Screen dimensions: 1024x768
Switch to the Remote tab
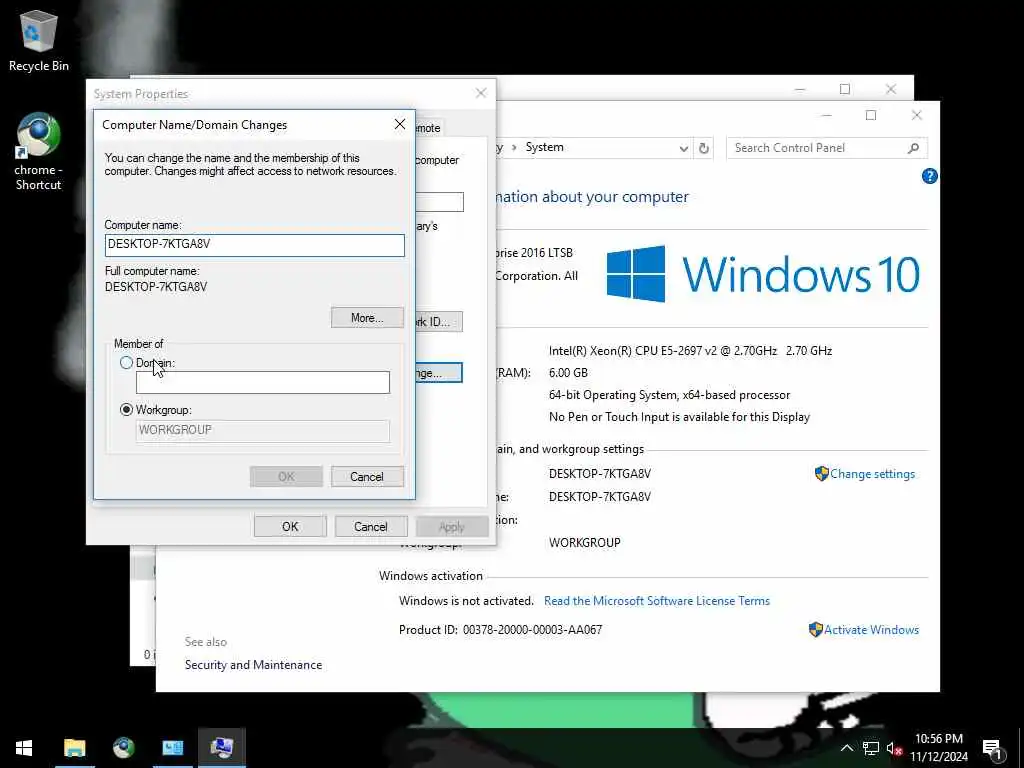[x=428, y=128]
